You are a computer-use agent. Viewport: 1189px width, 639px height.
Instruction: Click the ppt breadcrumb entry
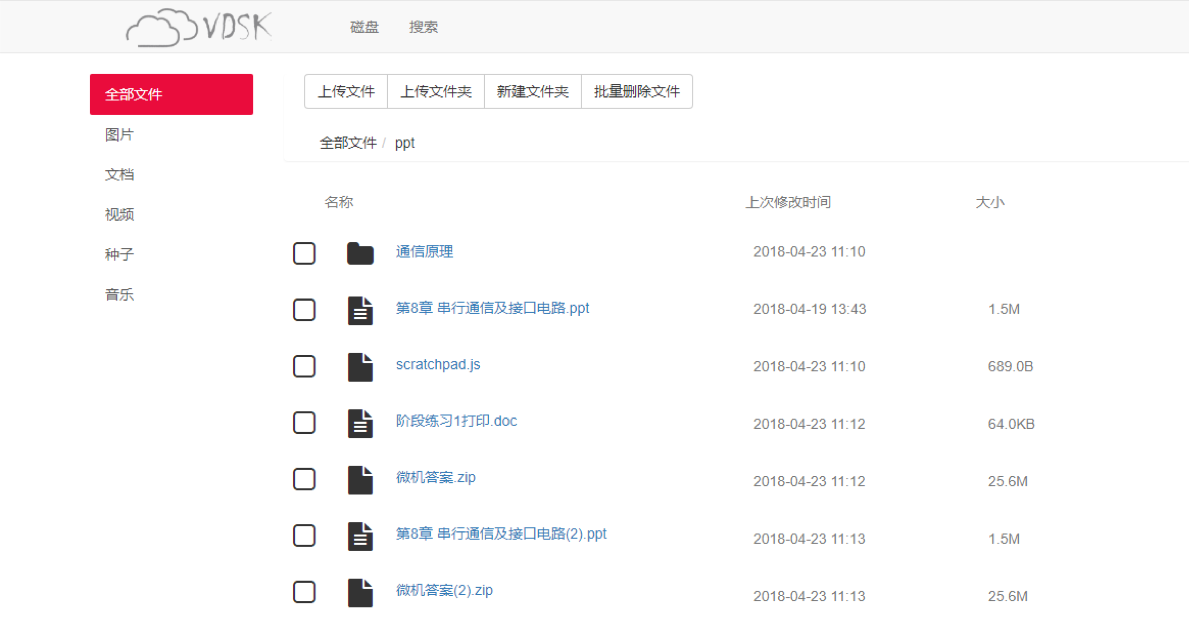click(405, 143)
